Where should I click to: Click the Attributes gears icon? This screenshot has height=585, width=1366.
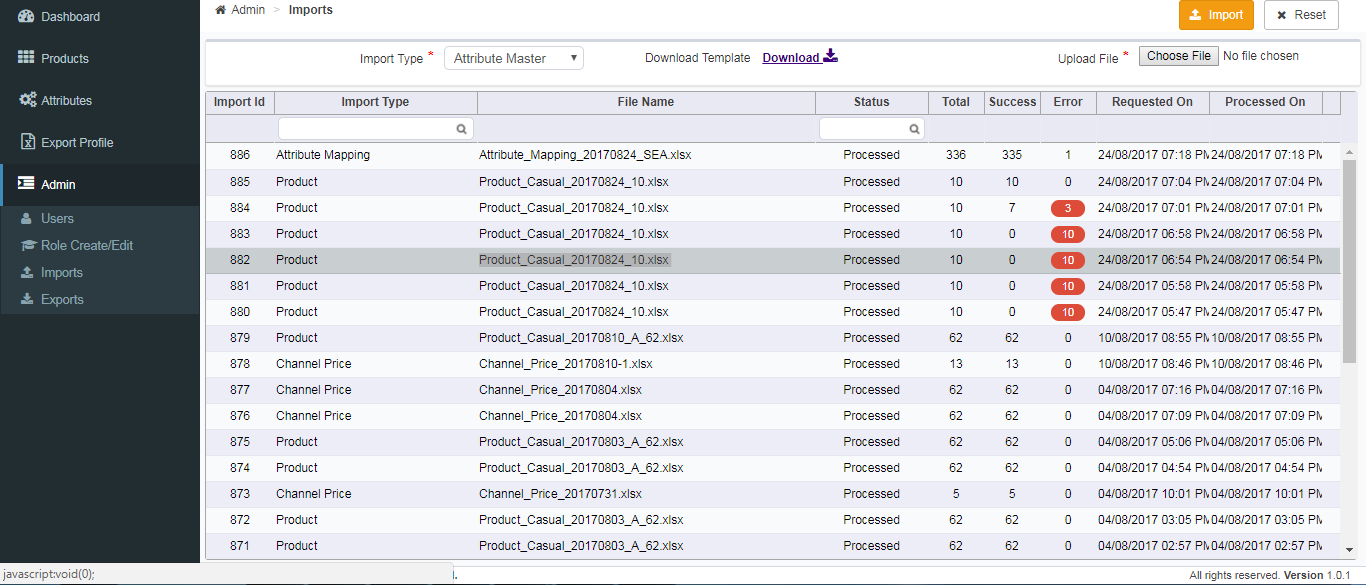click(x=27, y=100)
